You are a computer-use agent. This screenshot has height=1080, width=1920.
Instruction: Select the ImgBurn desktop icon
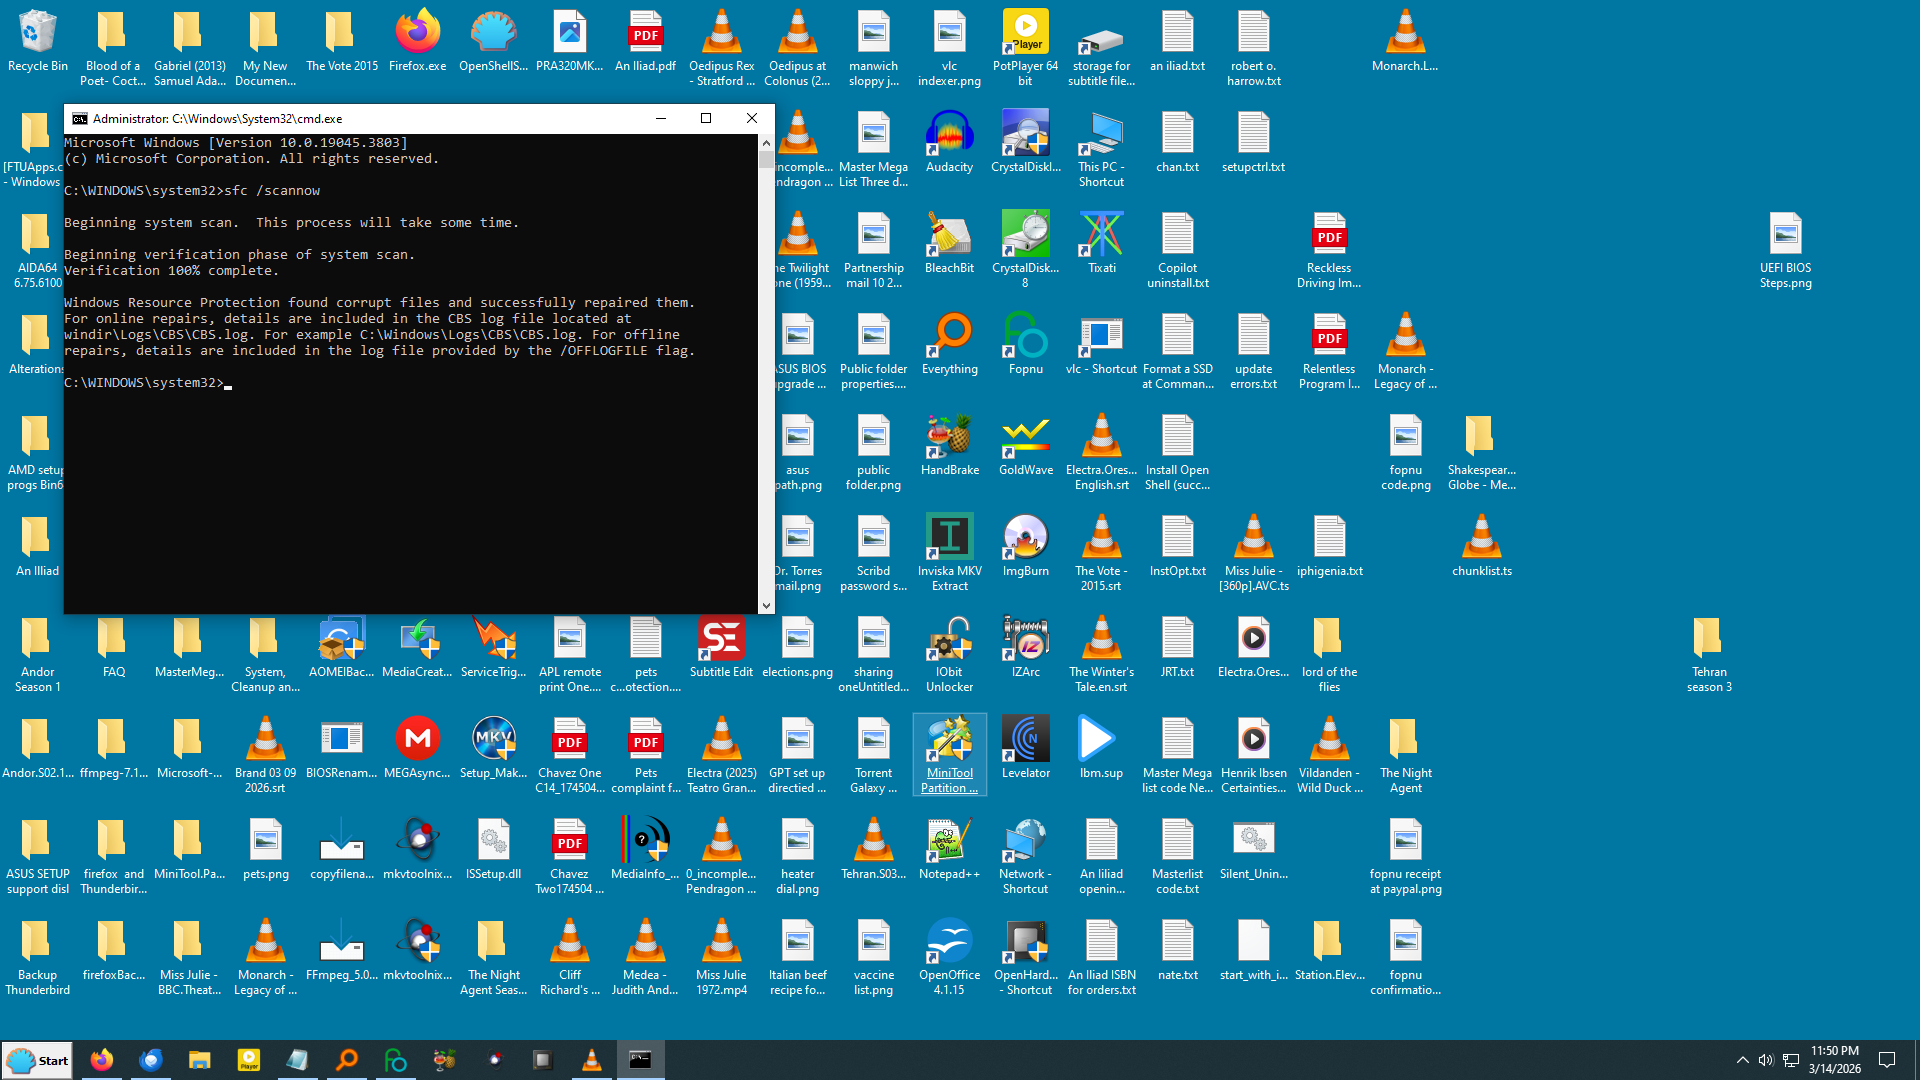[x=1025, y=539]
